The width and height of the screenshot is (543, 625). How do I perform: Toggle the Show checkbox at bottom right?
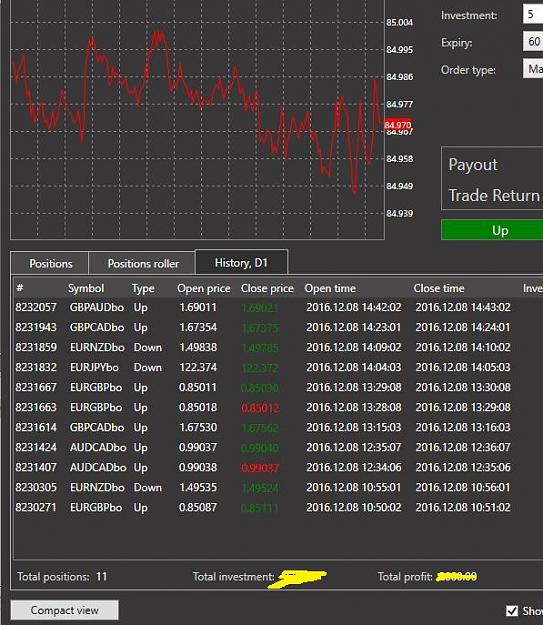512,611
